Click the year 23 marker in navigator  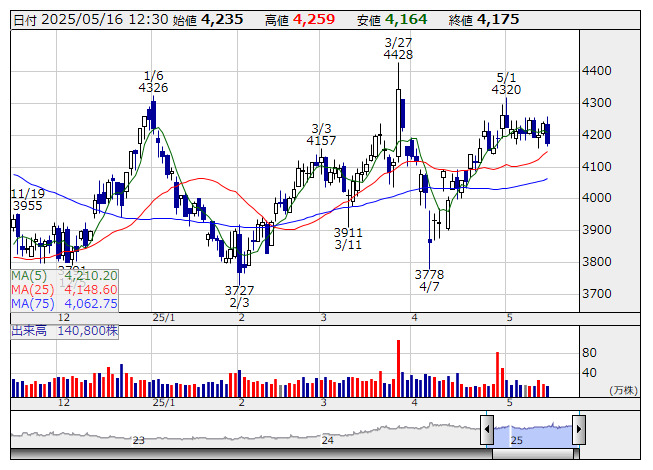coord(138,440)
